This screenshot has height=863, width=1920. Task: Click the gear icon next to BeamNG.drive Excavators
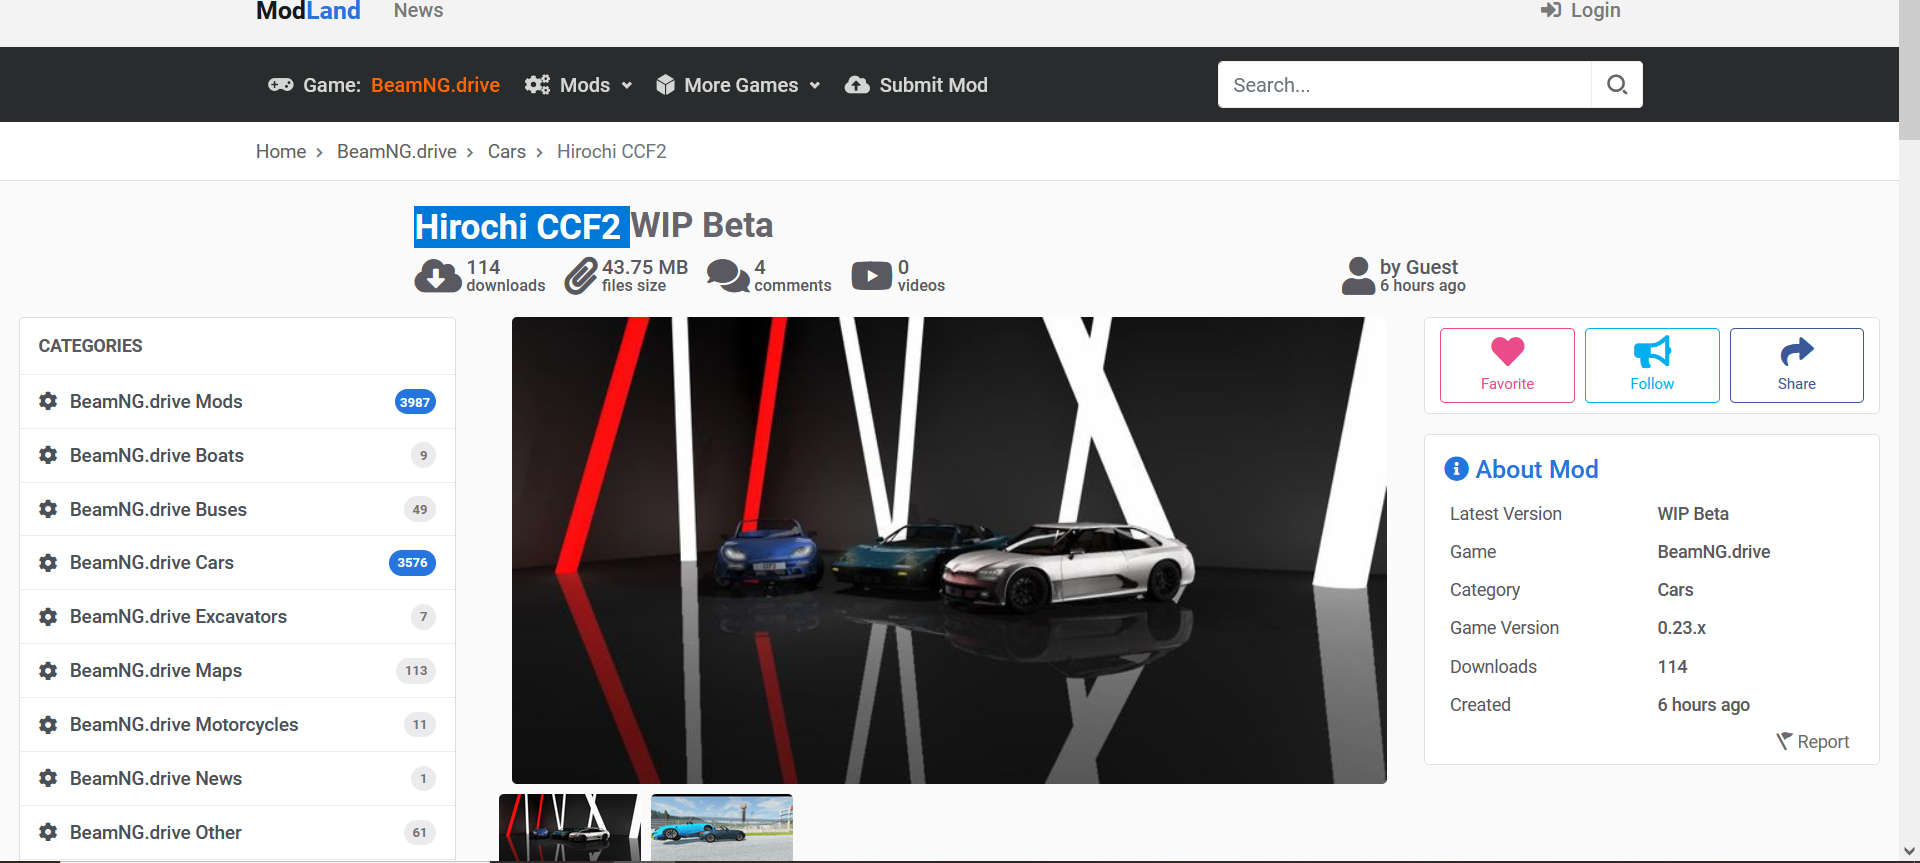click(48, 616)
